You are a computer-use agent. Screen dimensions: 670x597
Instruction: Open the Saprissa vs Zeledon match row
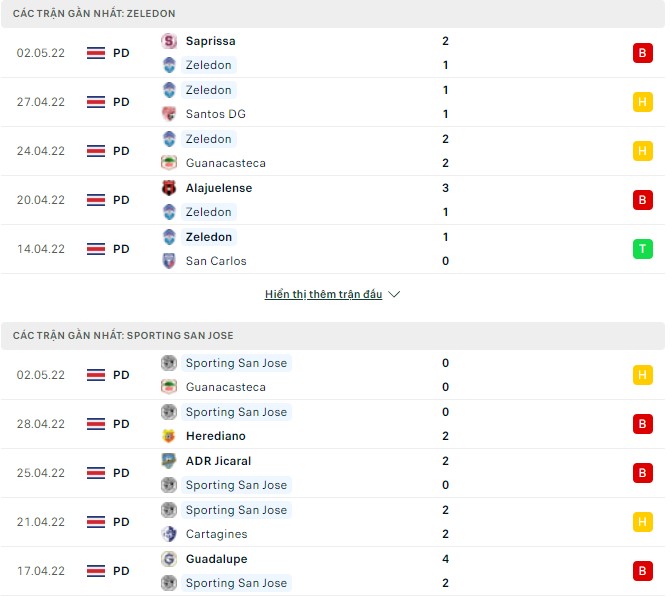coord(332,53)
